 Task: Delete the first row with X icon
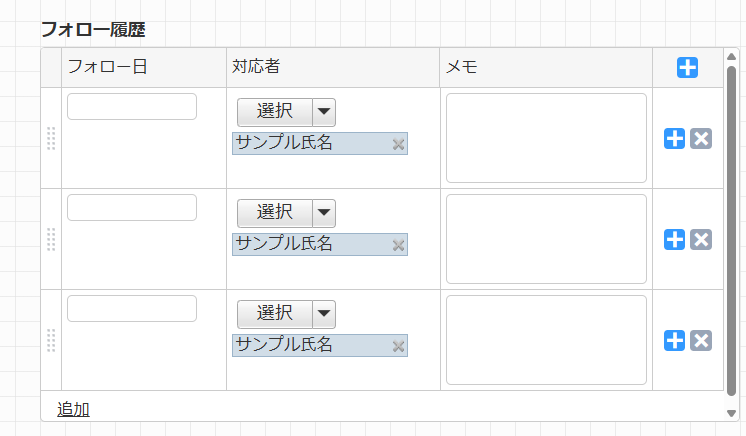click(x=701, y=139)
